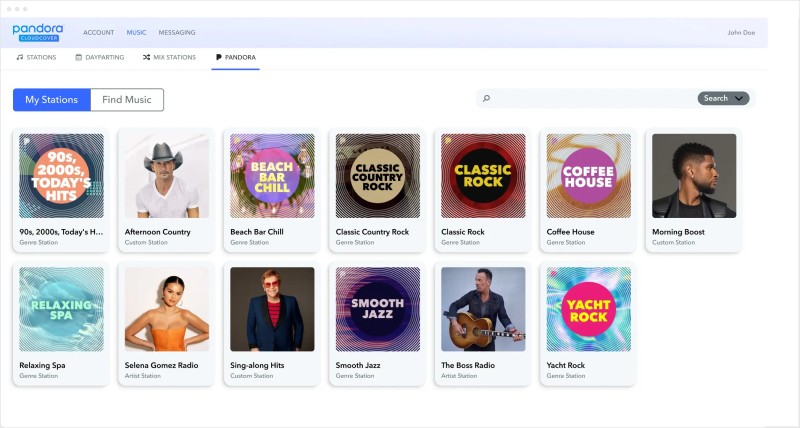Image resolution: width=800 pixels, height=428 pixels.
Task: Click the music note icon beside Stations
Action: (x=19, y=57)
